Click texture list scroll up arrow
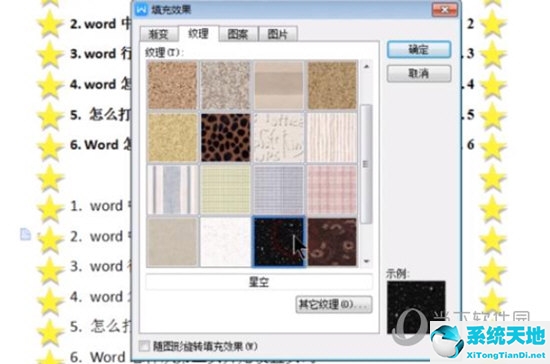Image resolution: width=550 pixels, height=364 pixels. pyautogui.click(x=367, y=66)
